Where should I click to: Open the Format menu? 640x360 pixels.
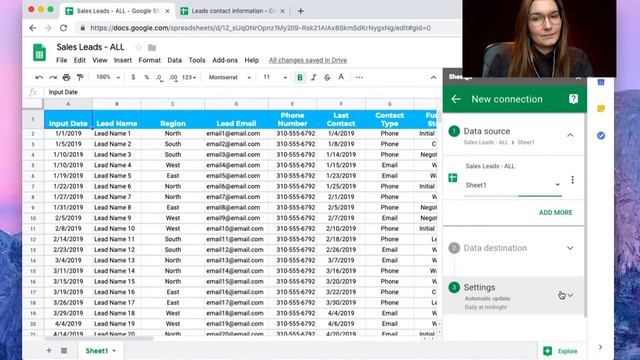pos(149,60)
